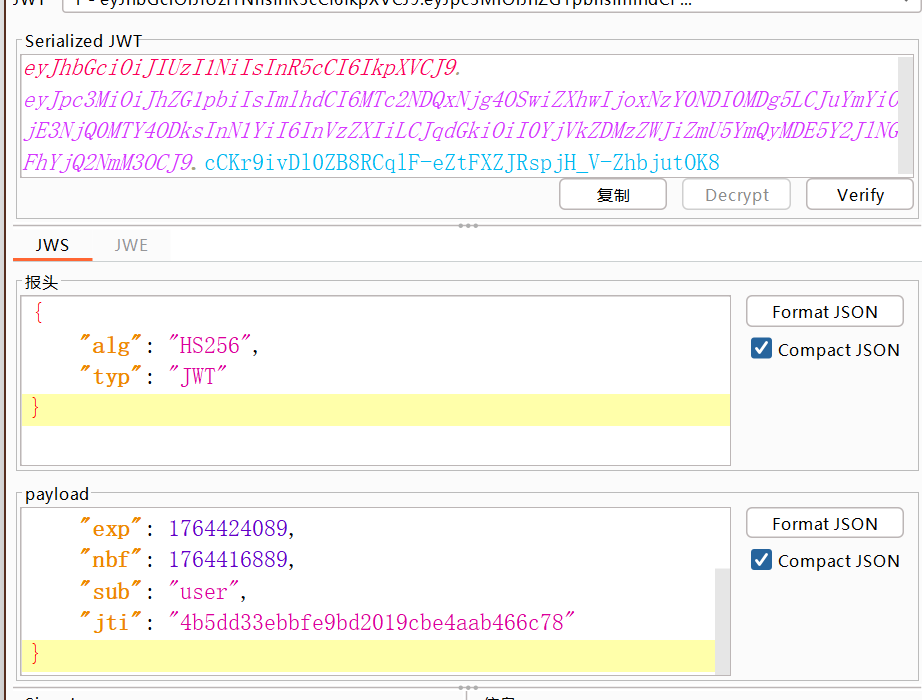The image size is (922, 700).
Task: Click the Decrypt button
Action: [736, 195]
